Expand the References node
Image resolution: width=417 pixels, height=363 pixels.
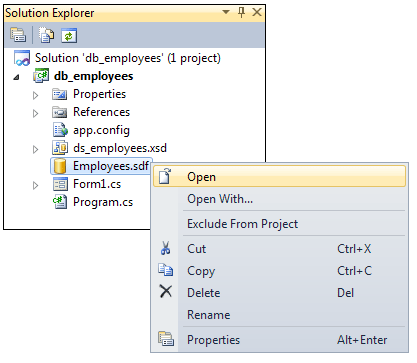[35, 113]
